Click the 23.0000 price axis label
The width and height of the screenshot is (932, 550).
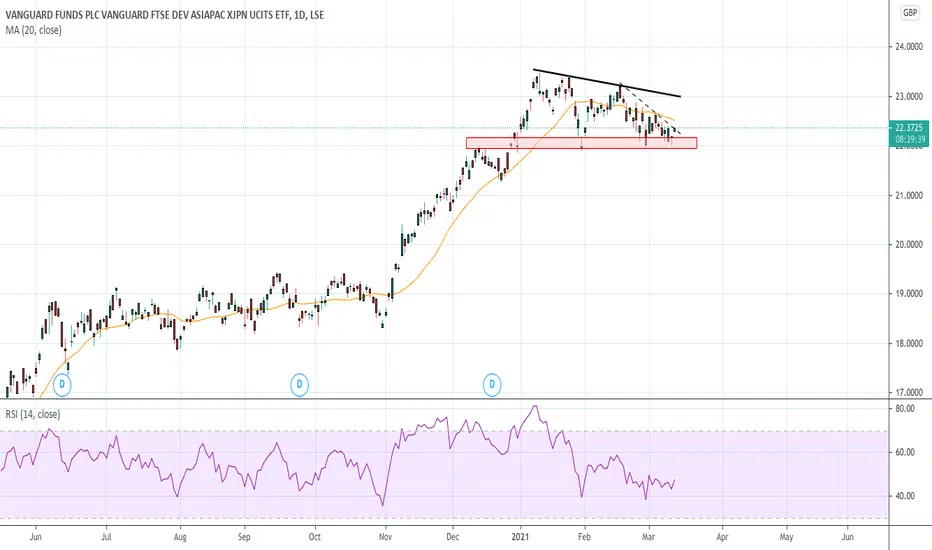tap(909, 96)
